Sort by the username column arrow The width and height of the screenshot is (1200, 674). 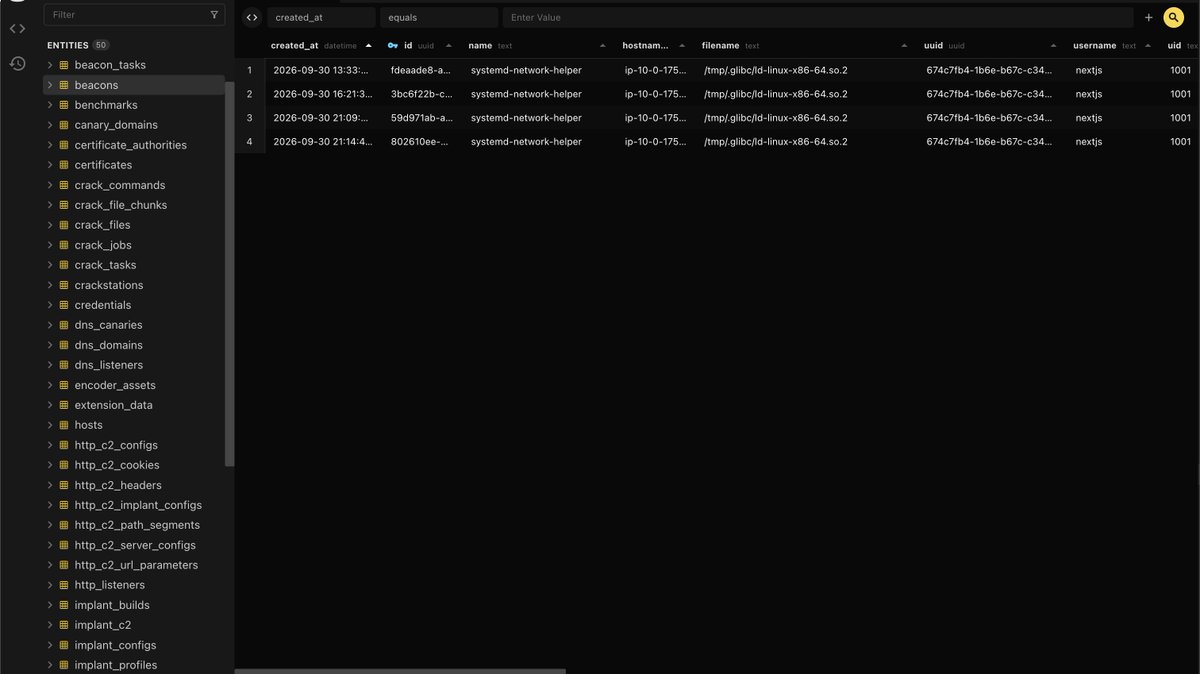point(1147,45)
